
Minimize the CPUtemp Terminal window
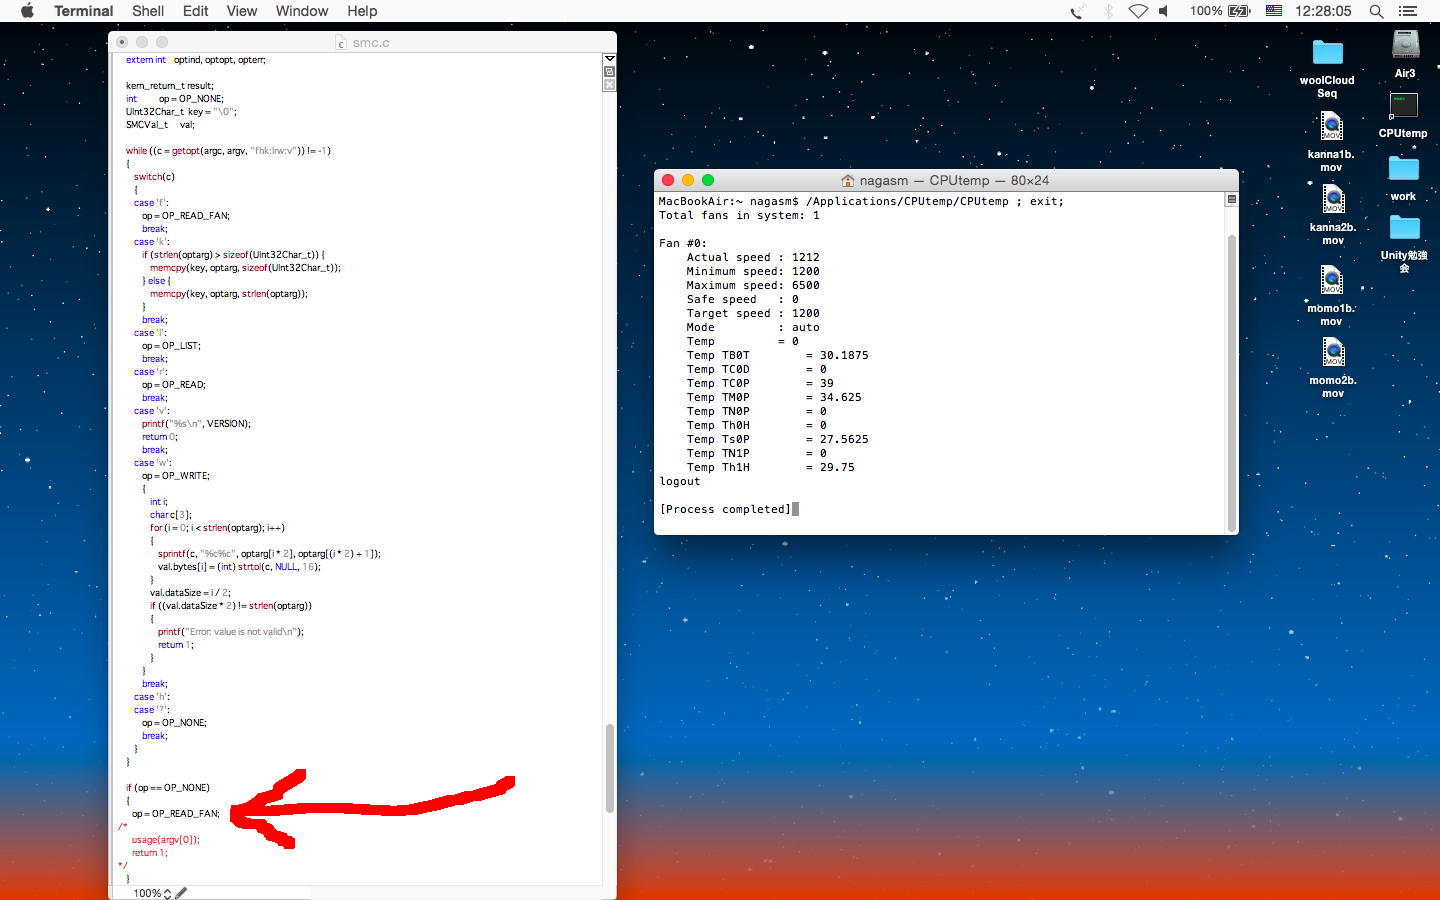click(x=688, y=180)
